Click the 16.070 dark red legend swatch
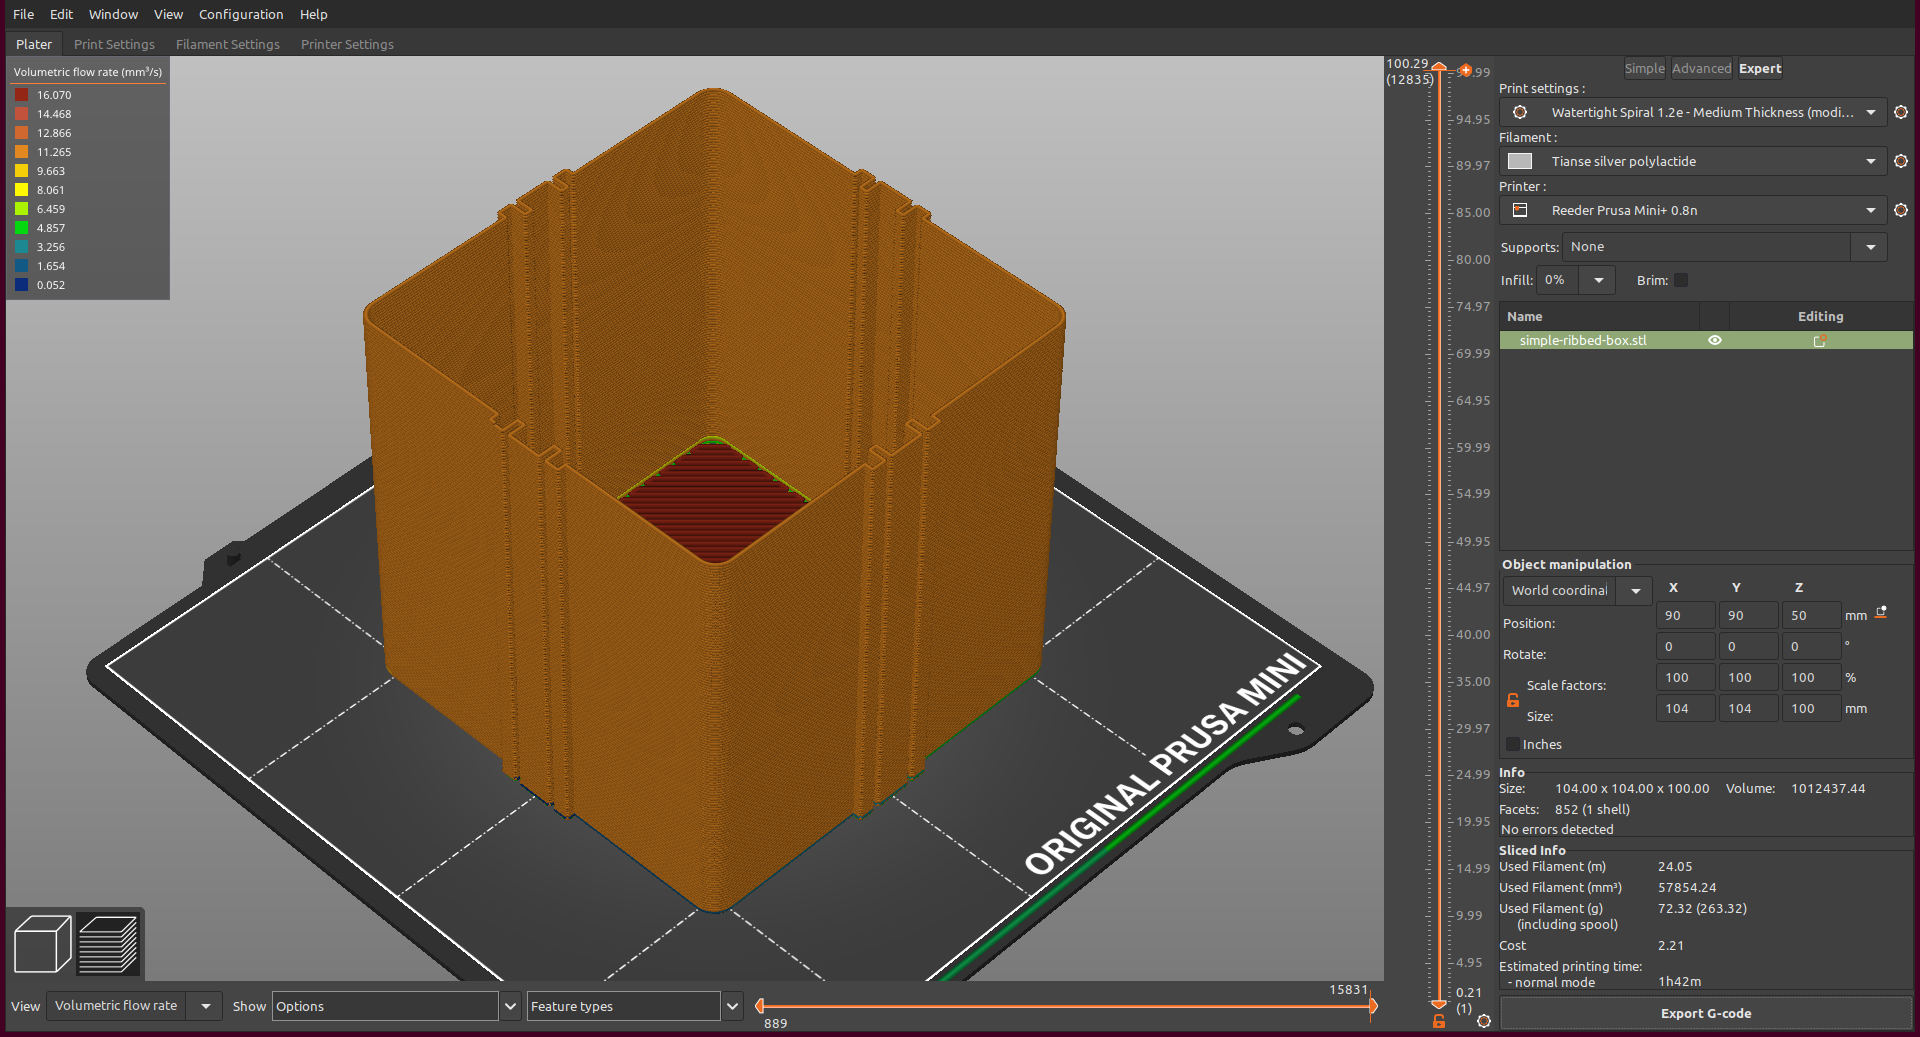1920x1037 pixels. (x=21, y=95)
